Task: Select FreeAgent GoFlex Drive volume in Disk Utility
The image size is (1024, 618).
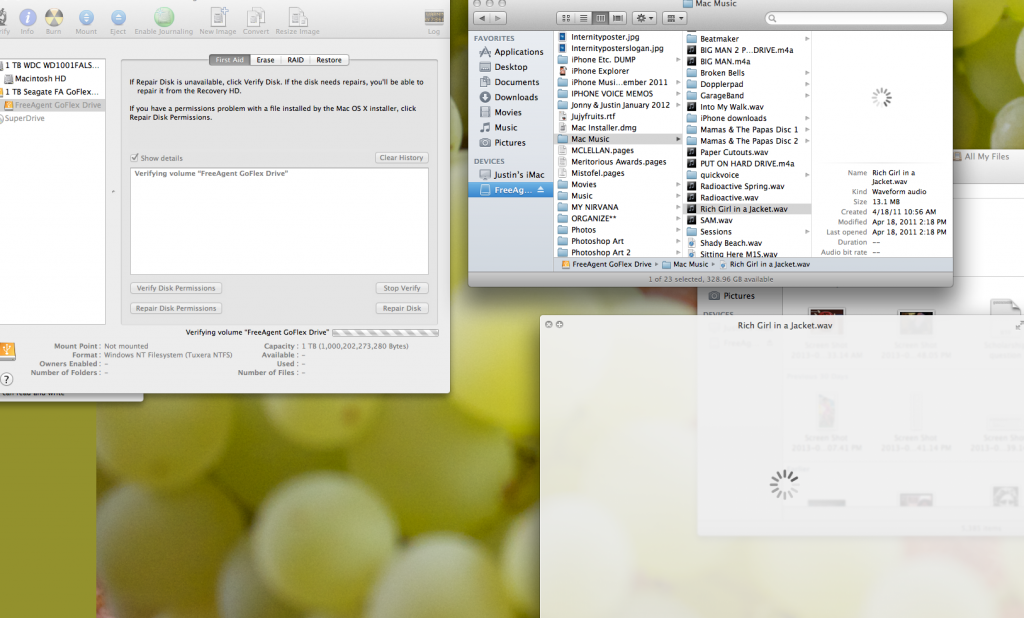Action: click(53, 105)
